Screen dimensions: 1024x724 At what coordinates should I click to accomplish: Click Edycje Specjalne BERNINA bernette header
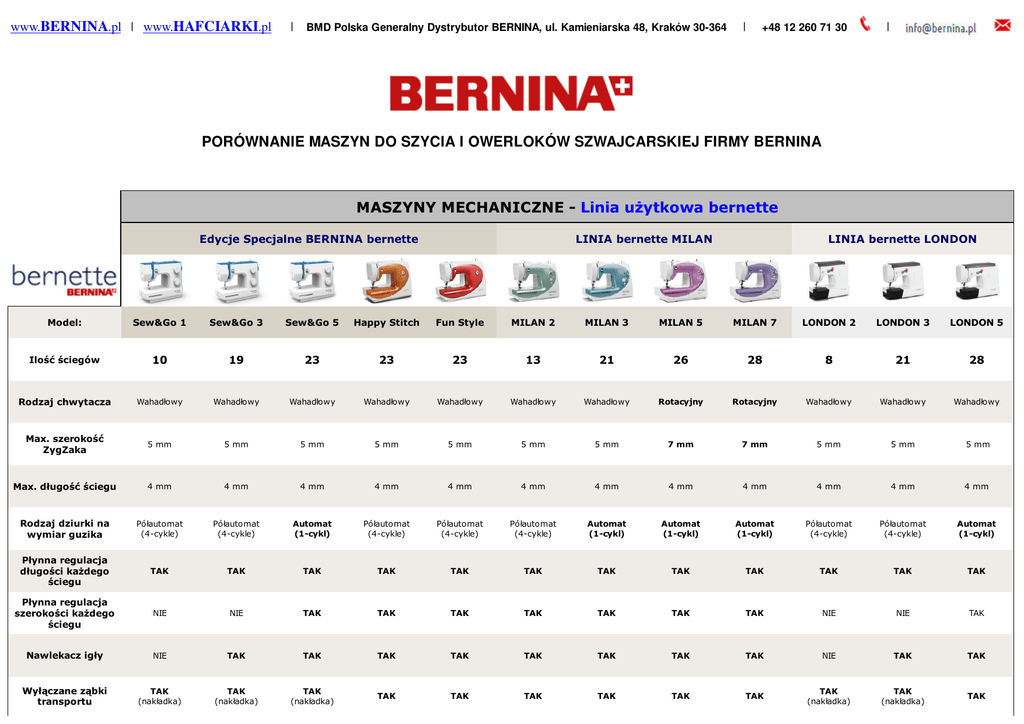[309, 239]
